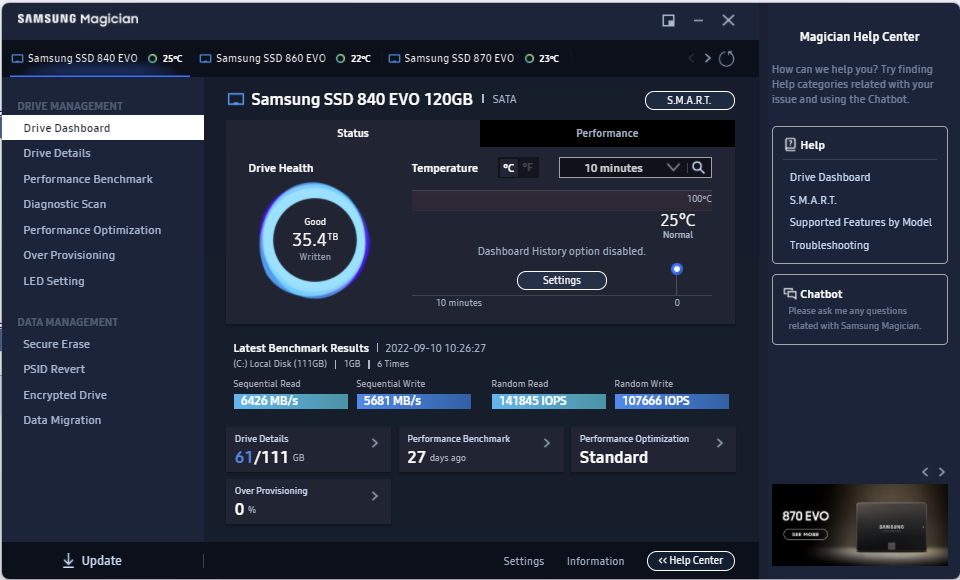Switch temperature unit to Fahrenheit
This screenshot has width=960, height=580.
pos(528,167)
